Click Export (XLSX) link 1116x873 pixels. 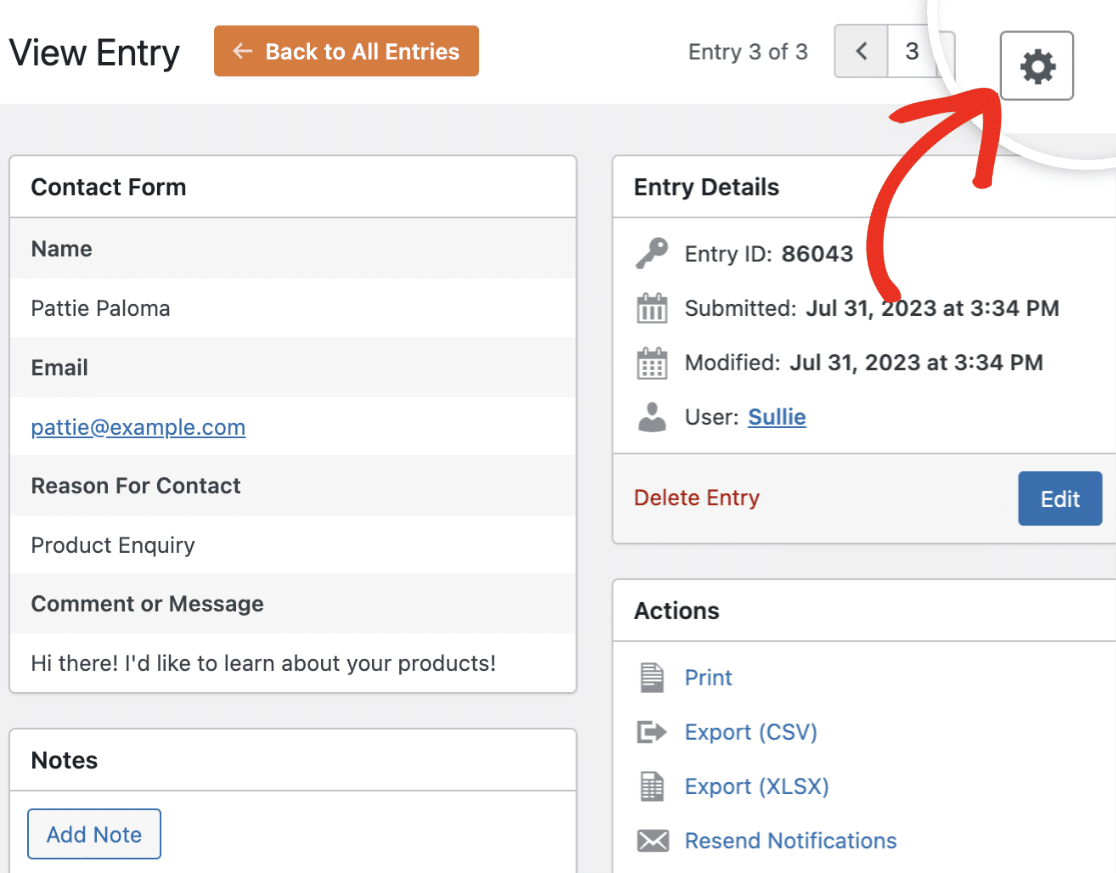[x=757, y=786]
